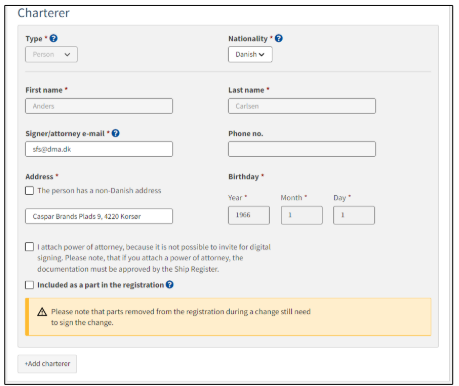
Task: Check Included as a part in the registration
Action: pos(29,285)
